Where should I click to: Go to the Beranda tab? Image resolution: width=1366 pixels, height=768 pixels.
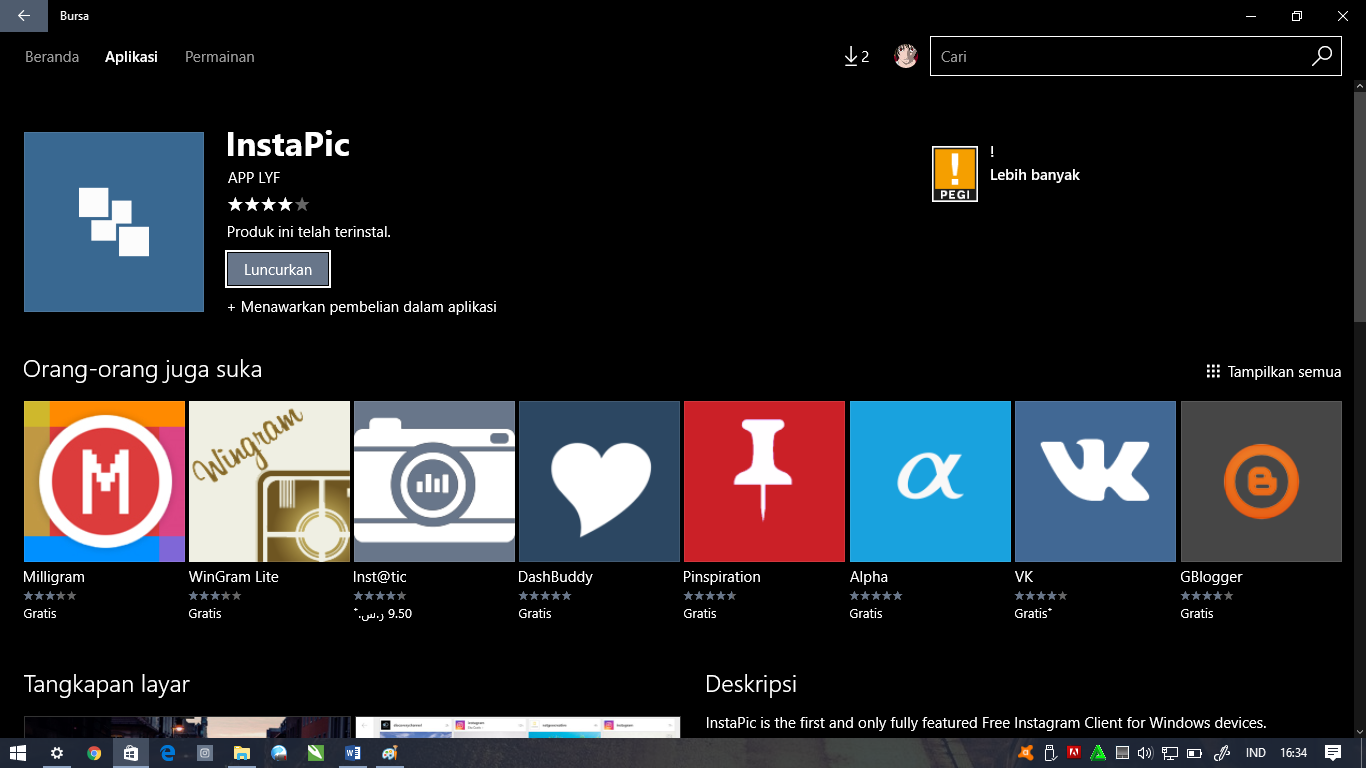pyautogui.click(x=52, y=57)
